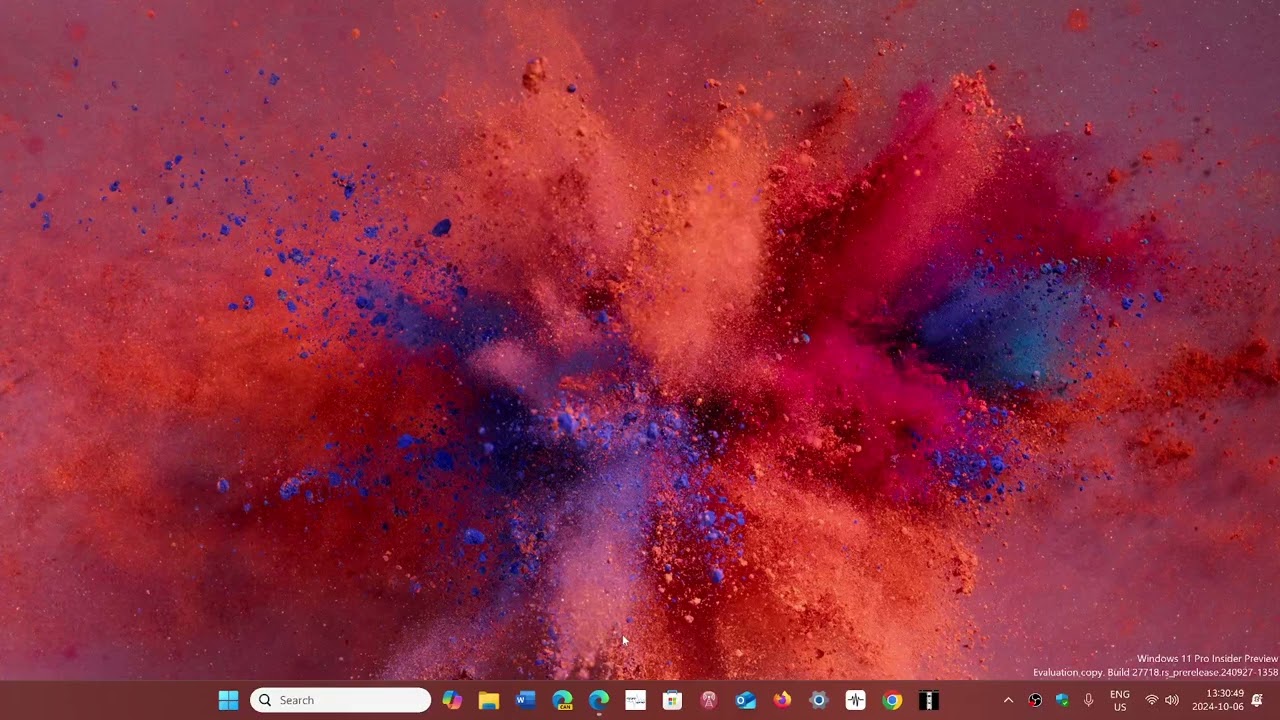Open the Microsoft Store from the taskbar
This screenshot has height=720, width=1280.
tap(672, 700)
